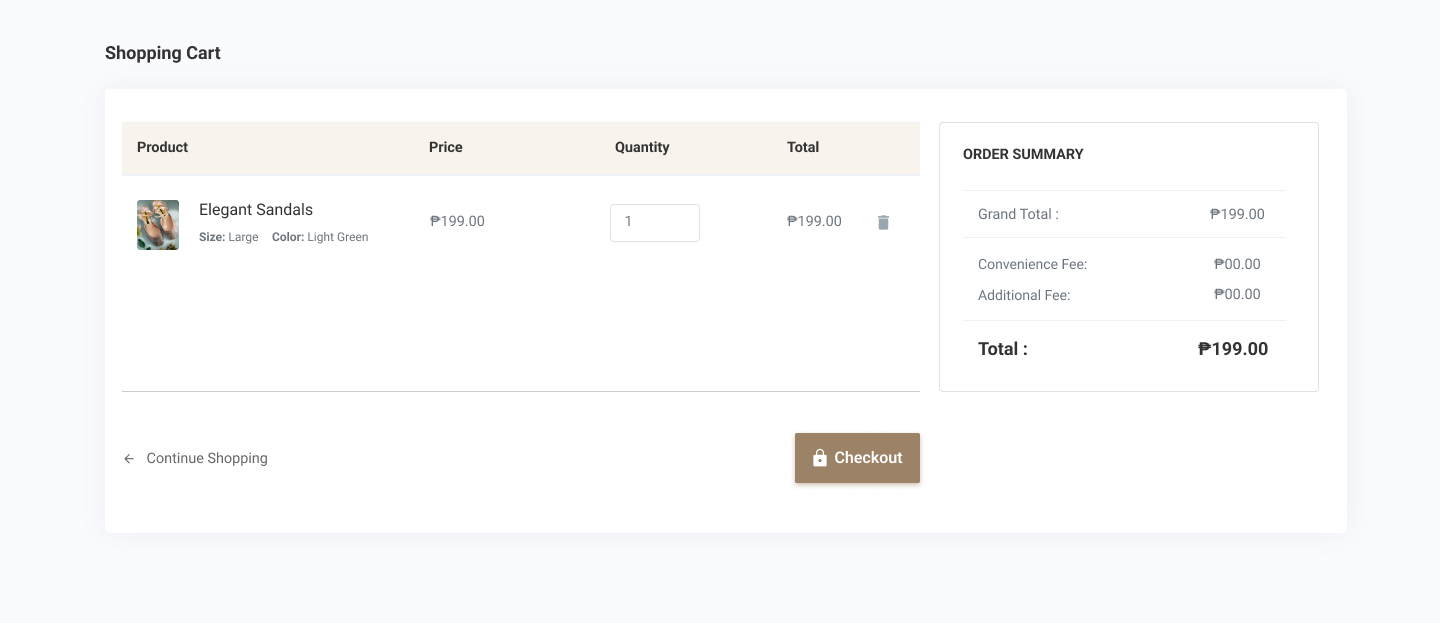This screenshot has width=1440, height=623.
Task: Open the Elegant Sandals product thumbnail
Action: (158, 225)
